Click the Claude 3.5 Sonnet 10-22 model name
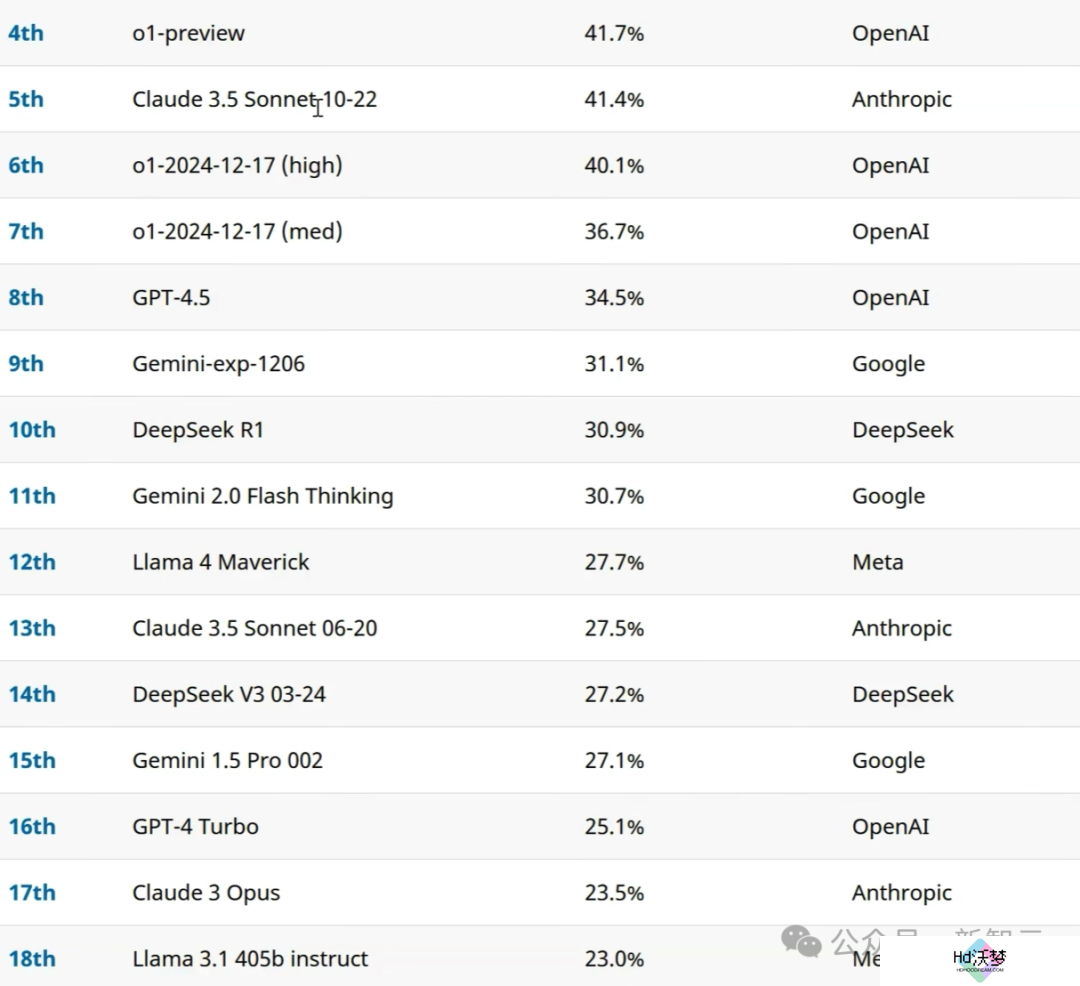Screen dimensions: 1080x986 coord(255,99)
